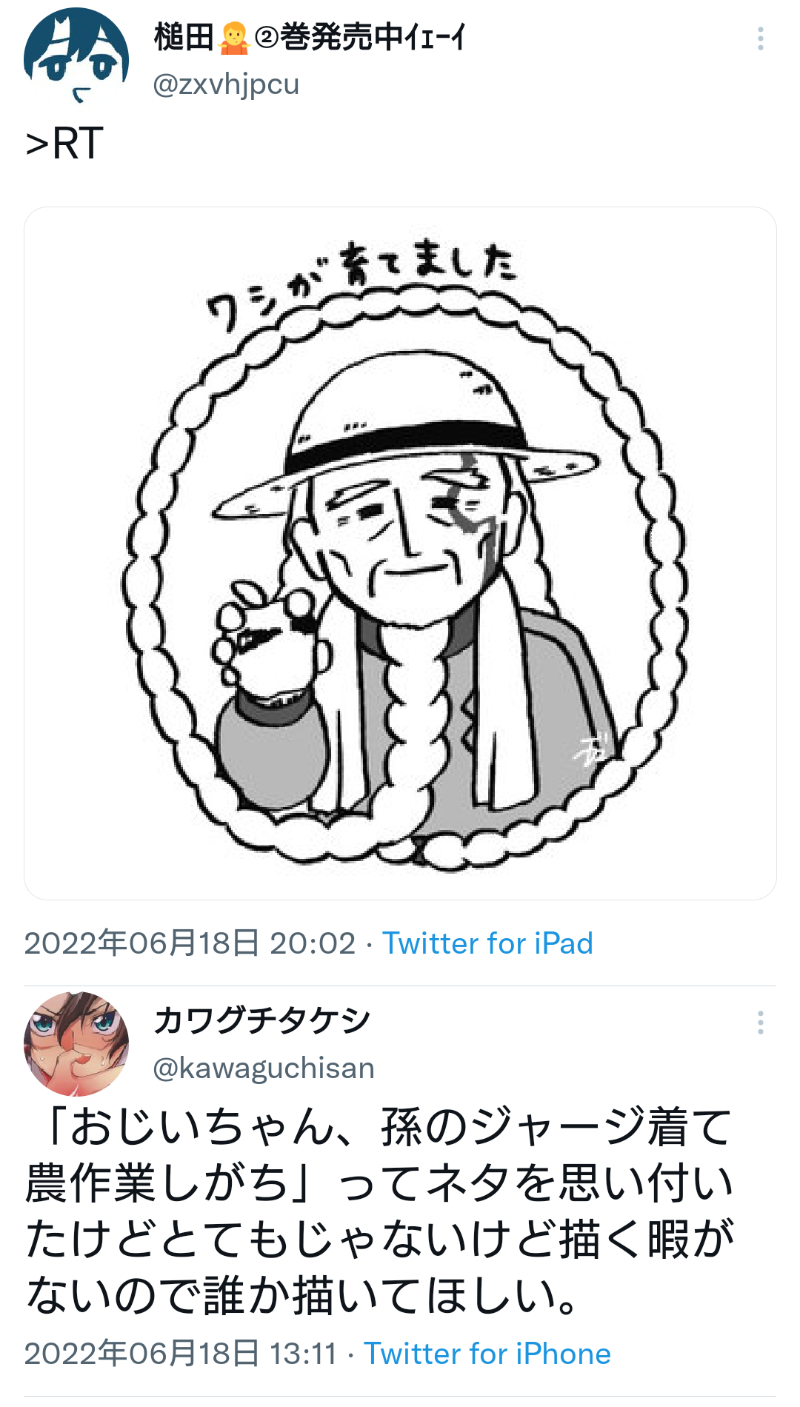Click the Twitter for iPad source link

pos(488,943)
